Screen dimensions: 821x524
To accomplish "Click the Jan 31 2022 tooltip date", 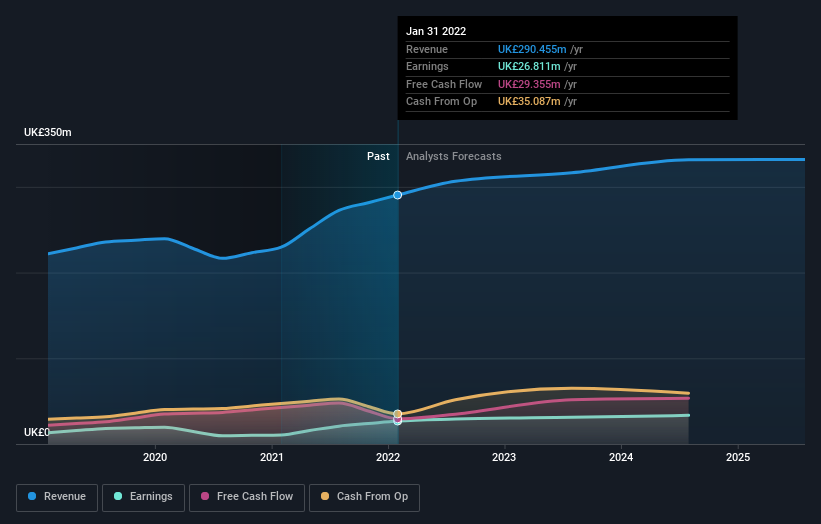I will (436, 31).
